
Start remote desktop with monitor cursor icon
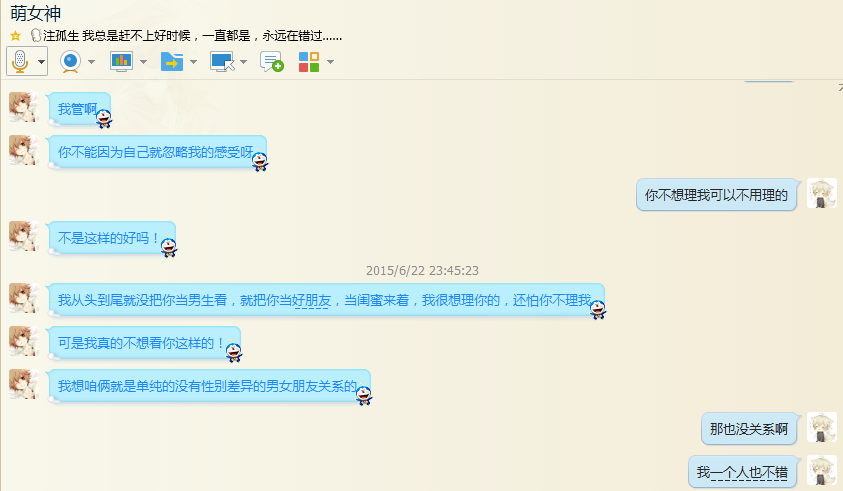tap(223, 61)
